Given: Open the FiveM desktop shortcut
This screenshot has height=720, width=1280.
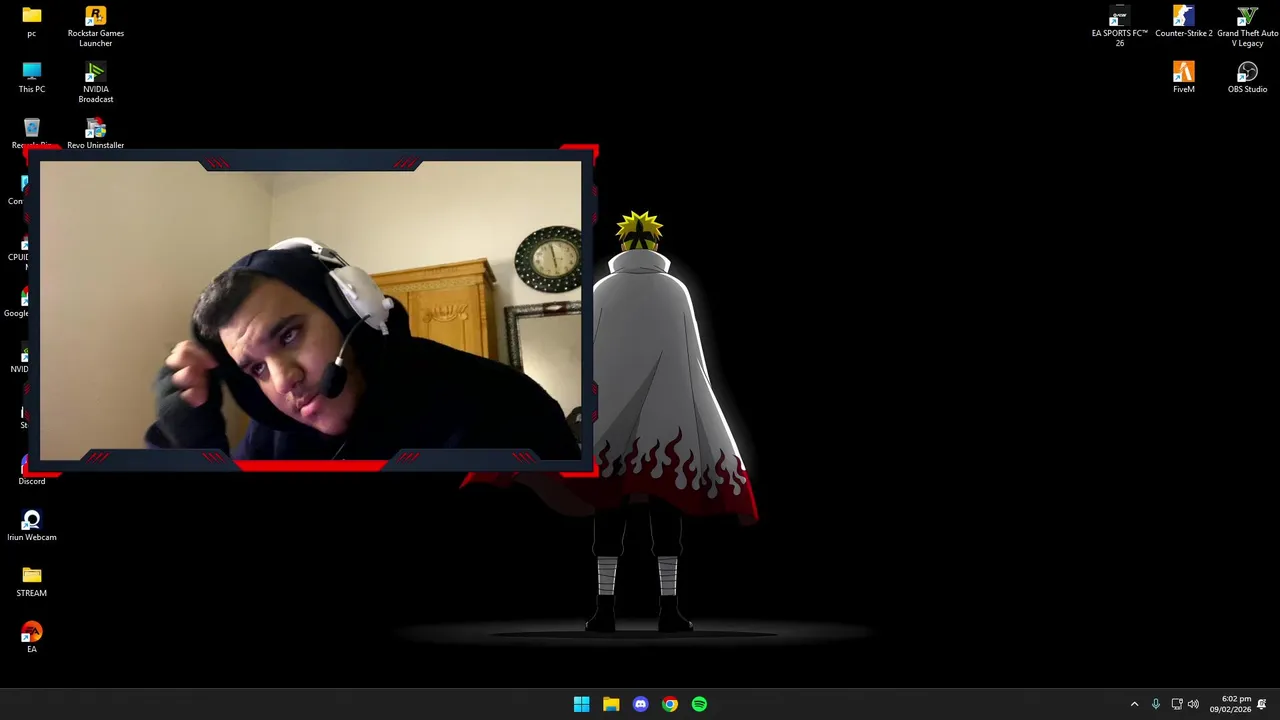Looking at the screenshot, I should (x=1183, y=78).
